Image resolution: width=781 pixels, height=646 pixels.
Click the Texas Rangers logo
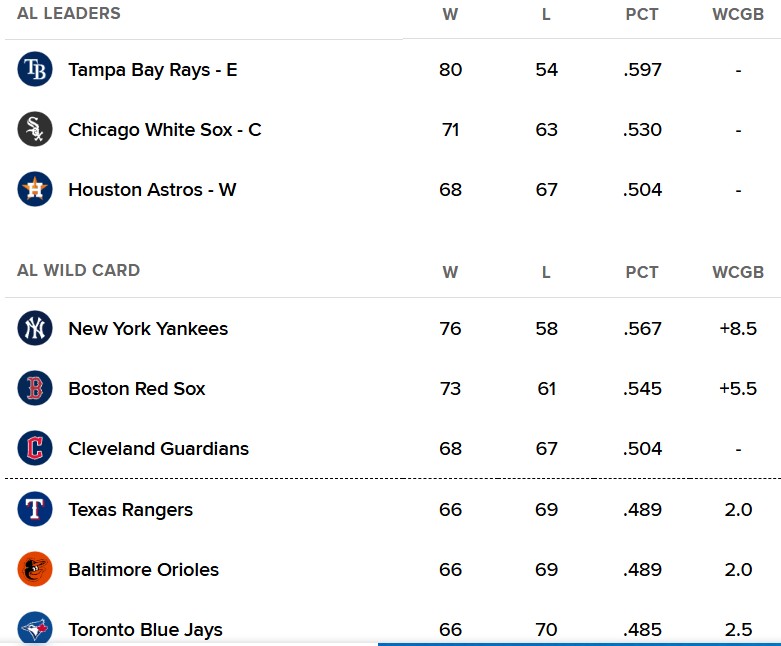point(35,509)
